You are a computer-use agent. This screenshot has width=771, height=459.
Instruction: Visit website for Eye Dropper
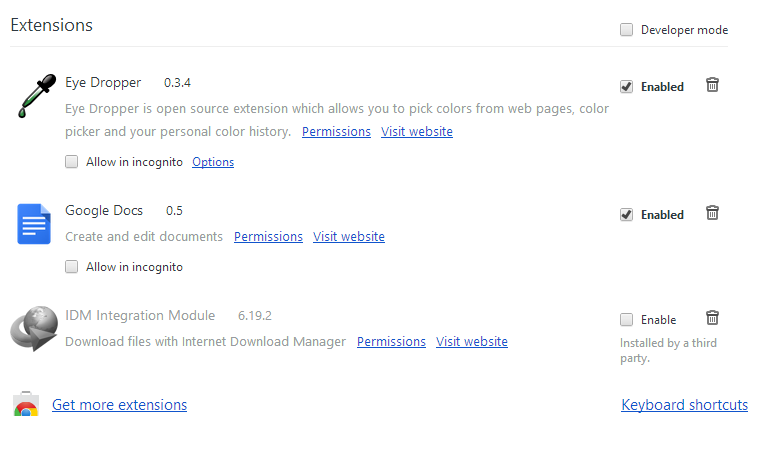[x=416, y=132]
